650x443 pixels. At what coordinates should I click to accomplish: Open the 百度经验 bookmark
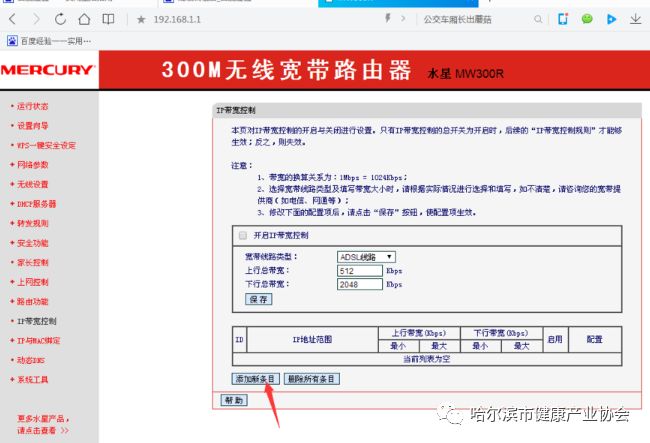pyautogui.click(x=49, y=41)
